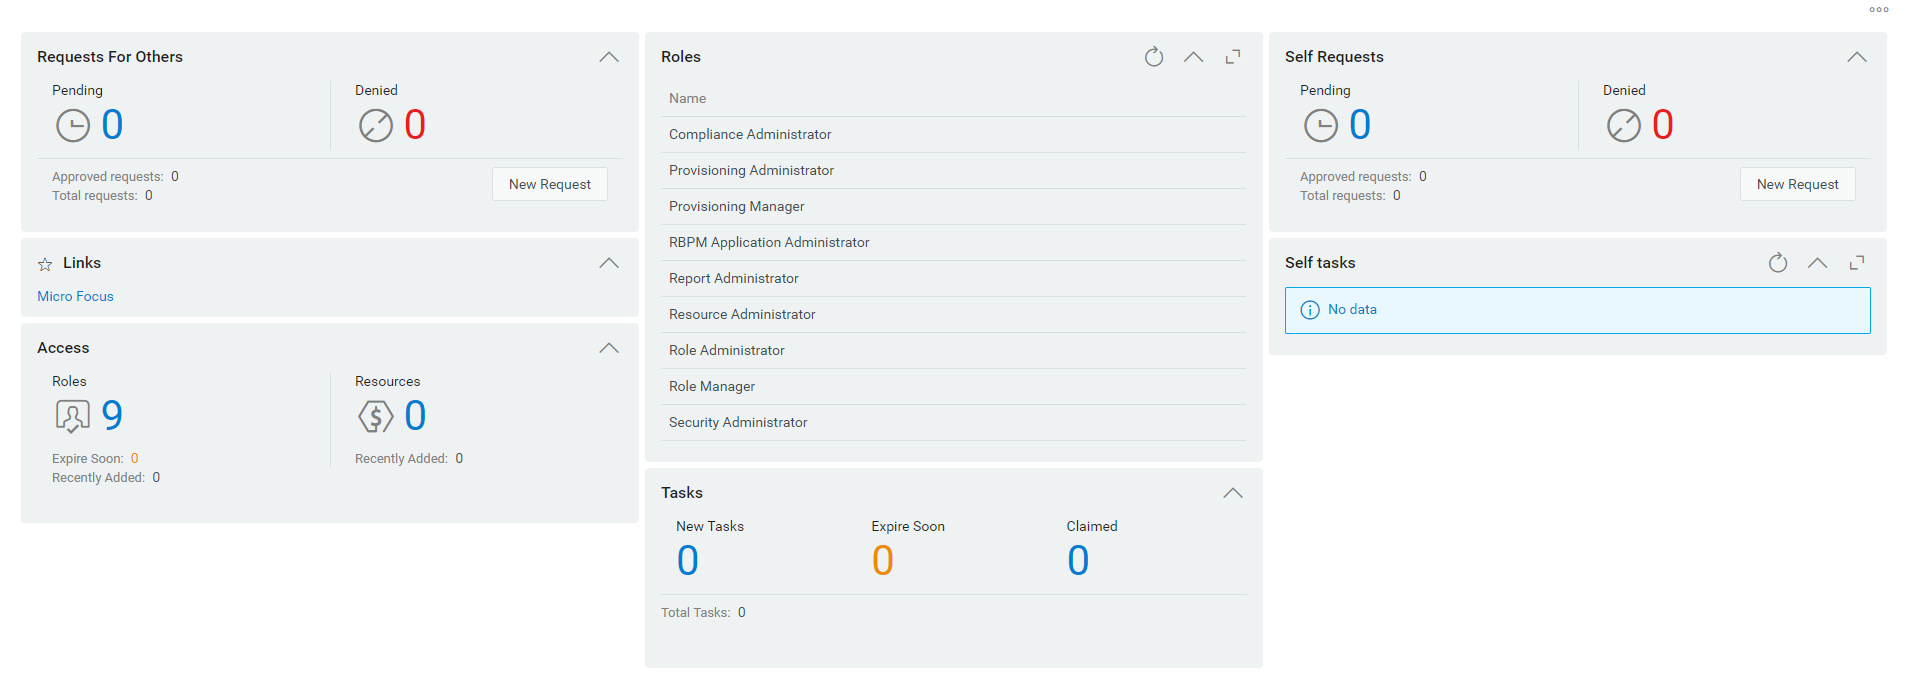The image size is (1912, 676).
Task: Collapse the Tasks widget
Action: coord(1233,493)
